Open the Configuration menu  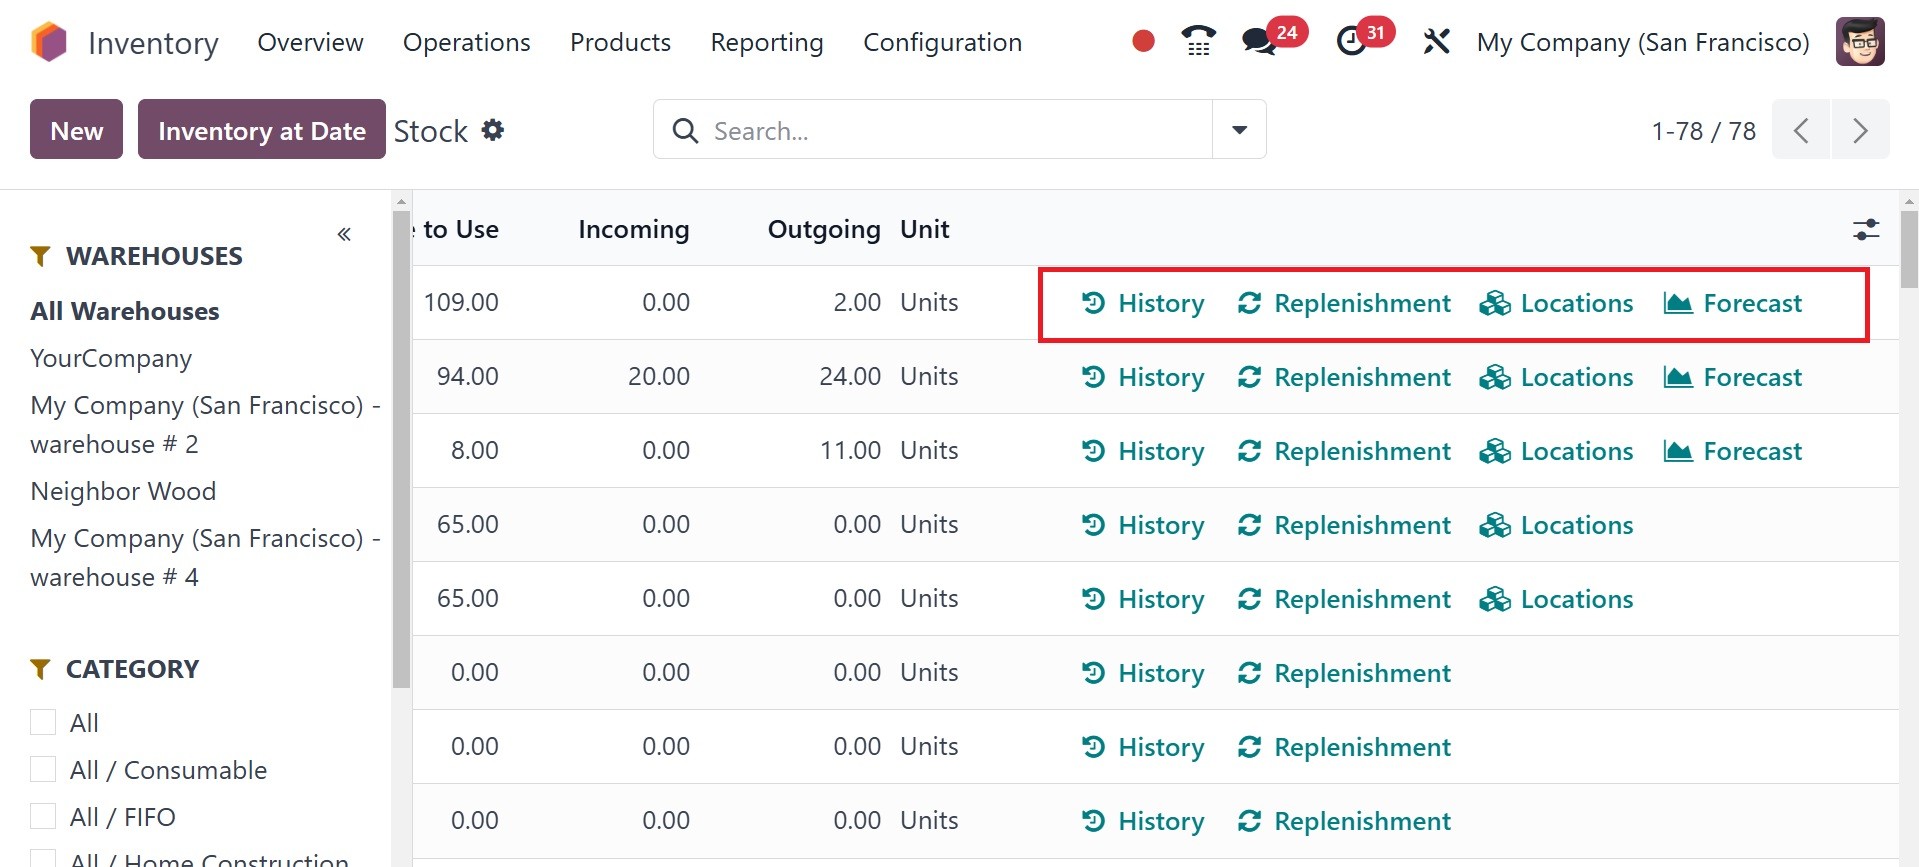942,42
